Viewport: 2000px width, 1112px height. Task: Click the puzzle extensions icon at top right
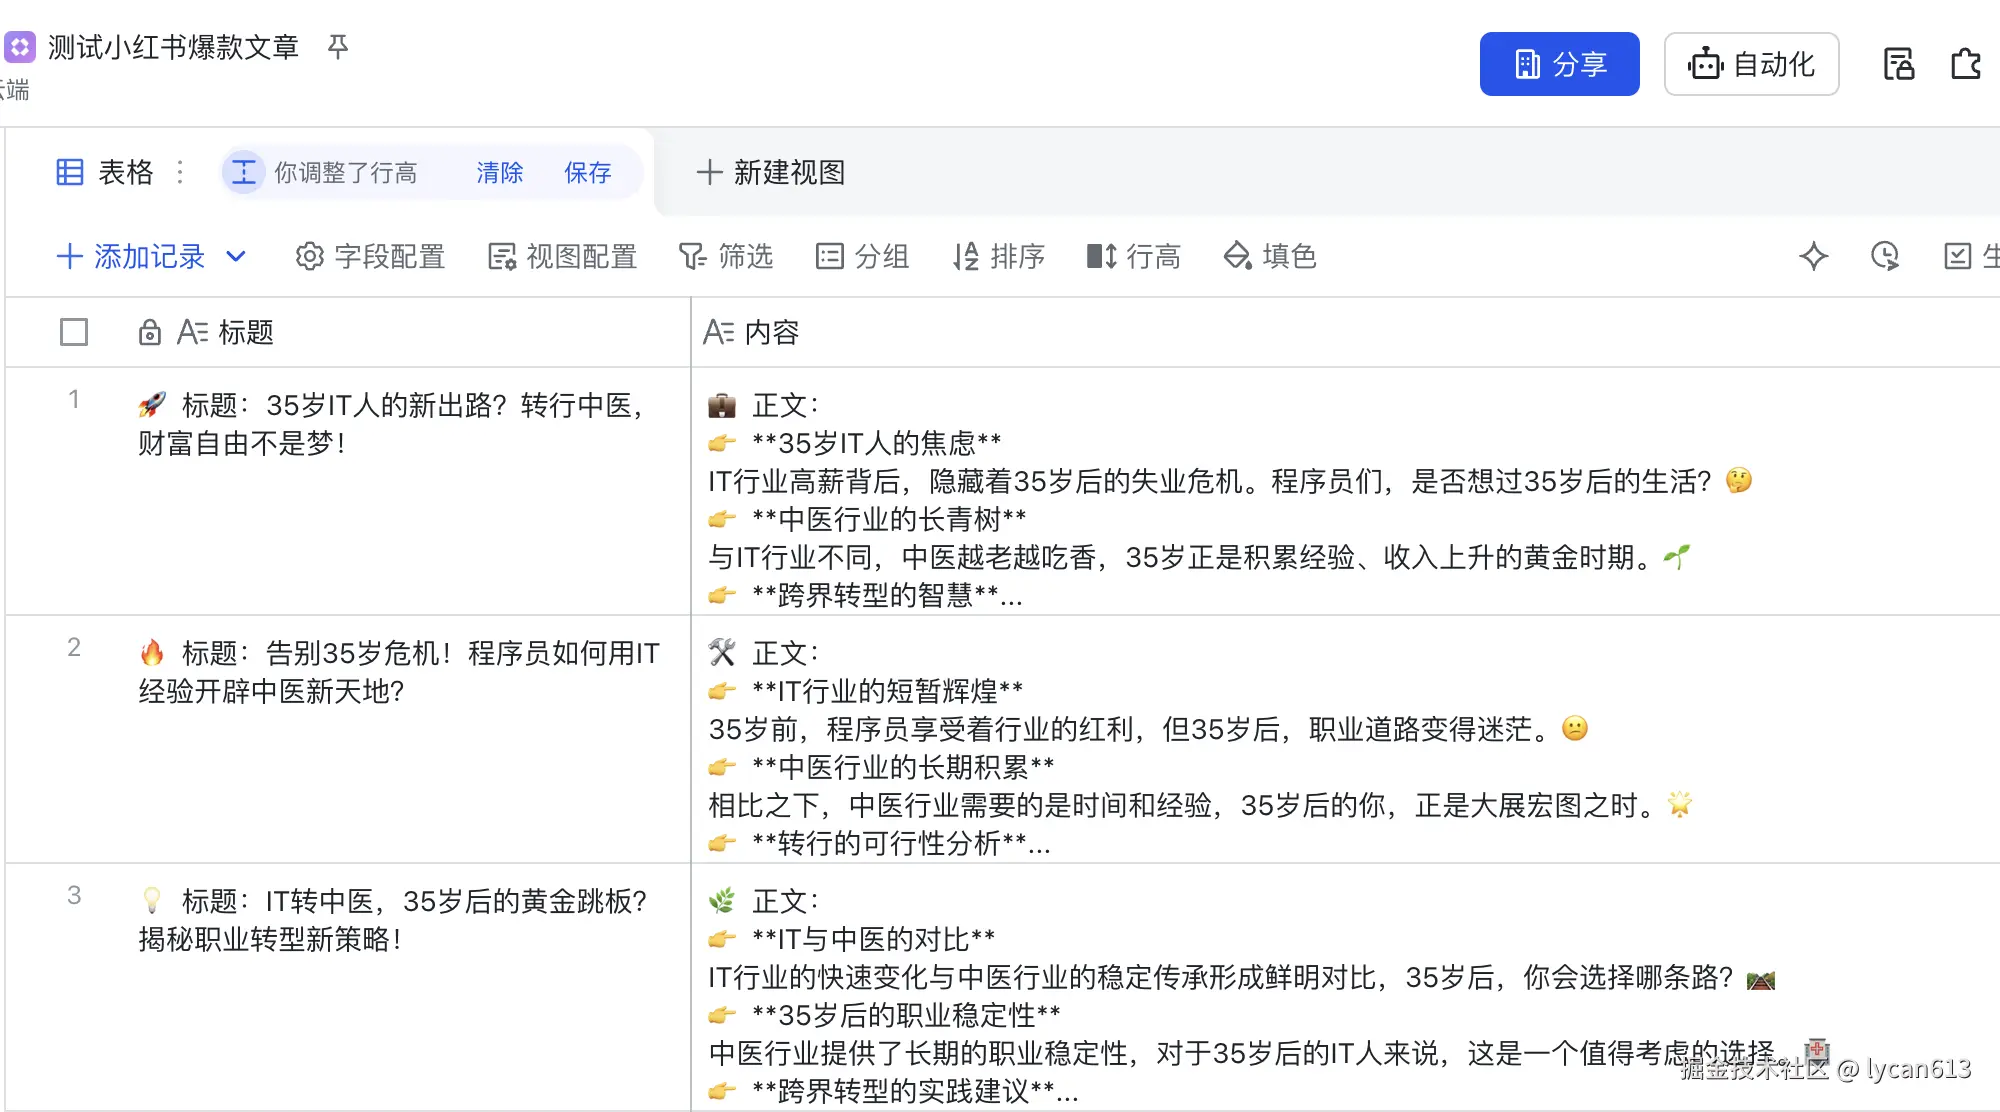[1966, 64]
